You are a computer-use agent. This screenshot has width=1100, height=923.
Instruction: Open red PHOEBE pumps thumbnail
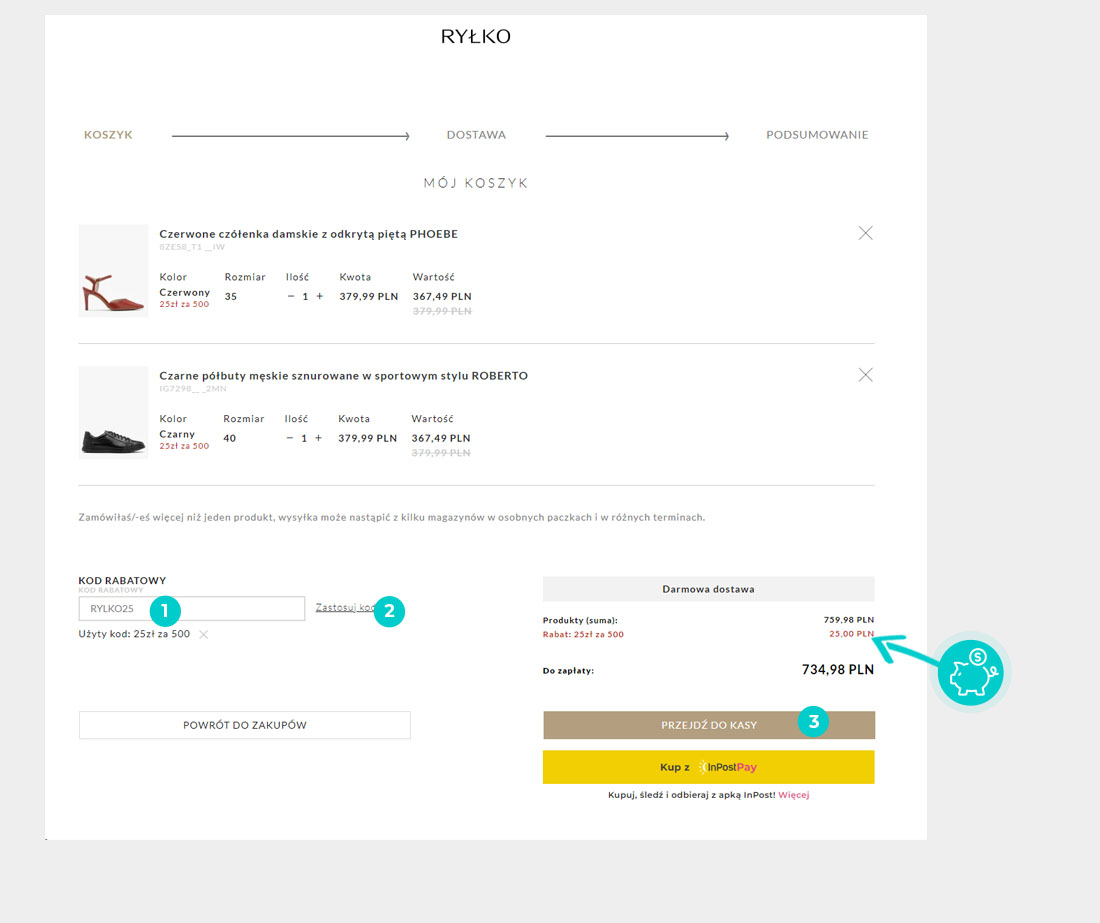113,271
